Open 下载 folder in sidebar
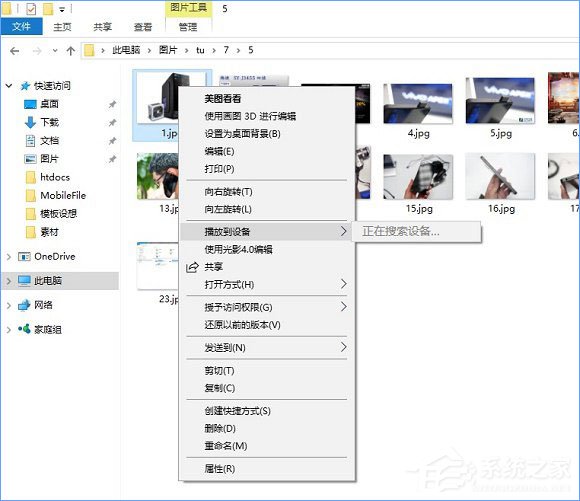Image resolution: width=580 pixels, height=501 pixels. (x=50, y=122)
